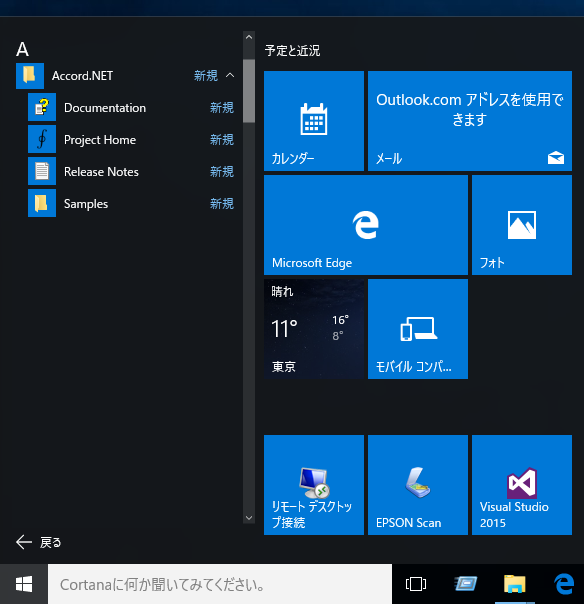584x604 pixels.
Task: Click the letter A group header
Action: [22, 49]
